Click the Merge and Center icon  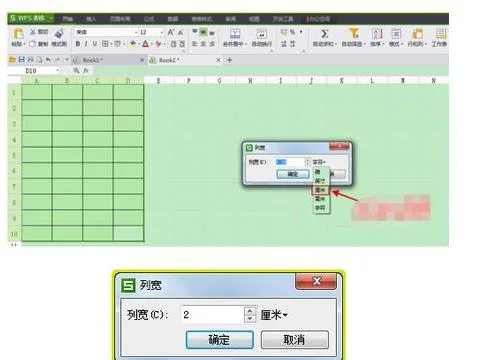tap(235, 33)
